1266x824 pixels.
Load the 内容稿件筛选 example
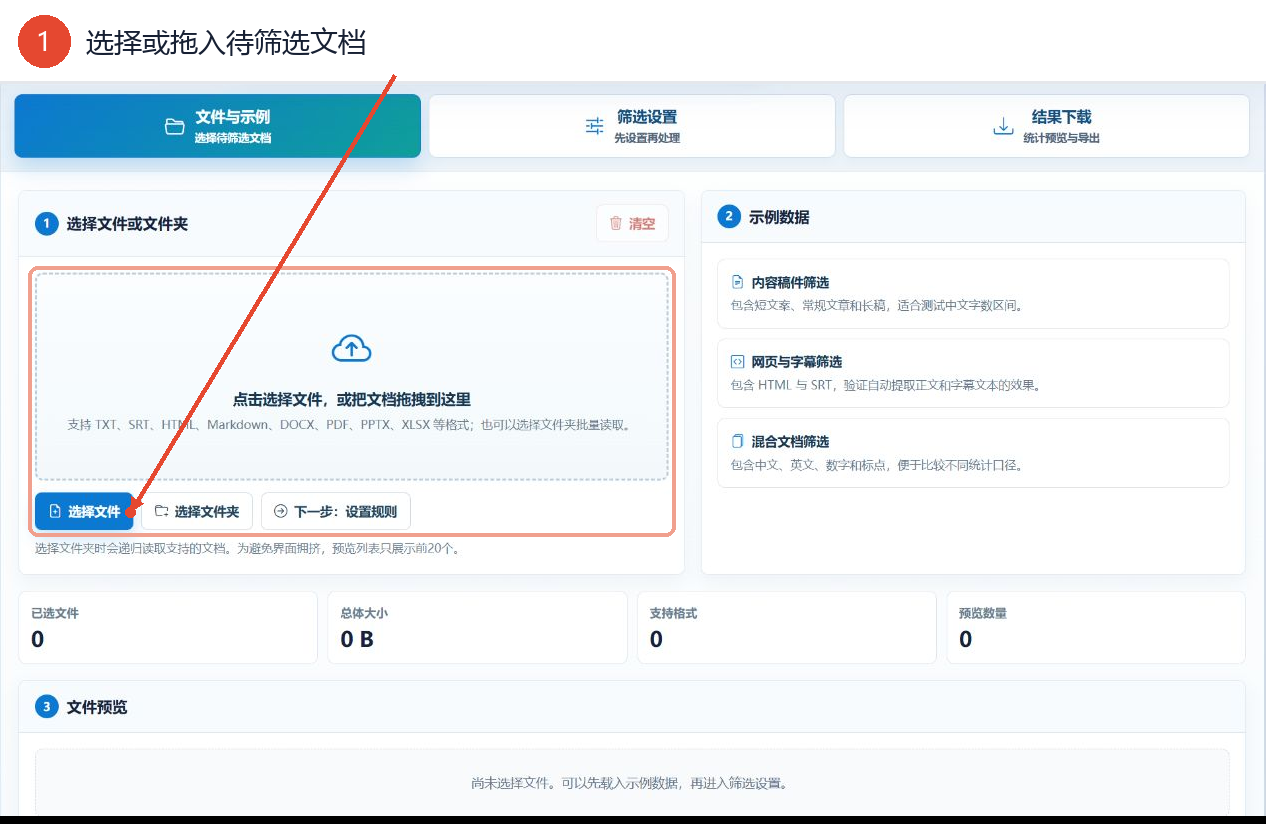pyautogui.click(x=973, y=294)
